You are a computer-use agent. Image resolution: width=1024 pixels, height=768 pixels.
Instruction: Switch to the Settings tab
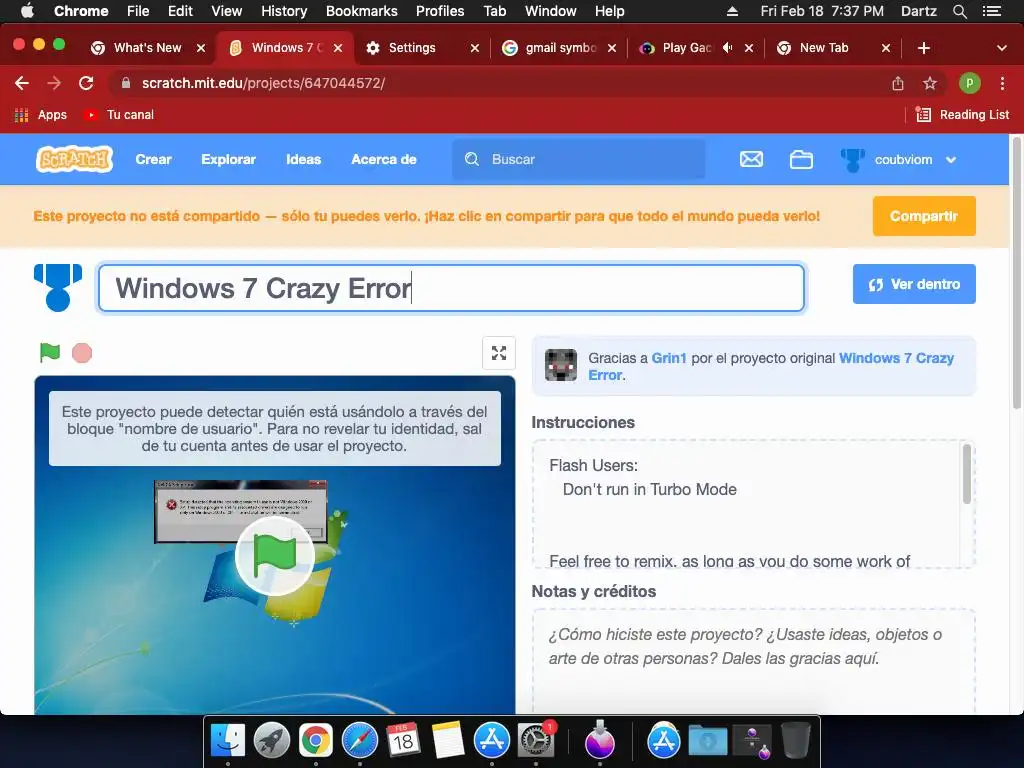(422, 48)
